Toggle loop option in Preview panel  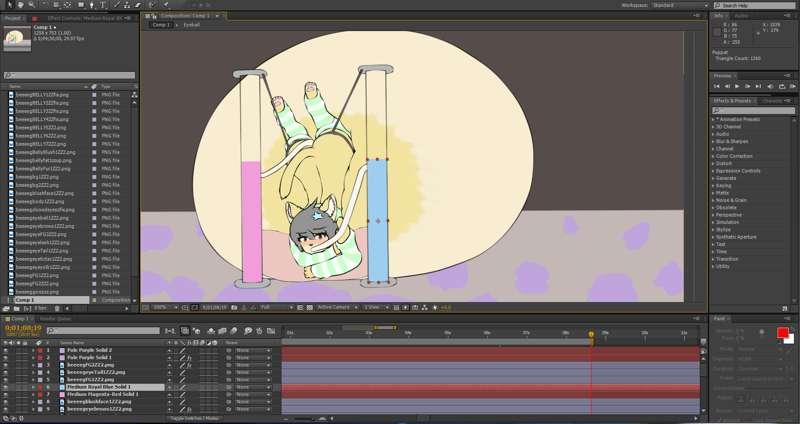[782, 87]
